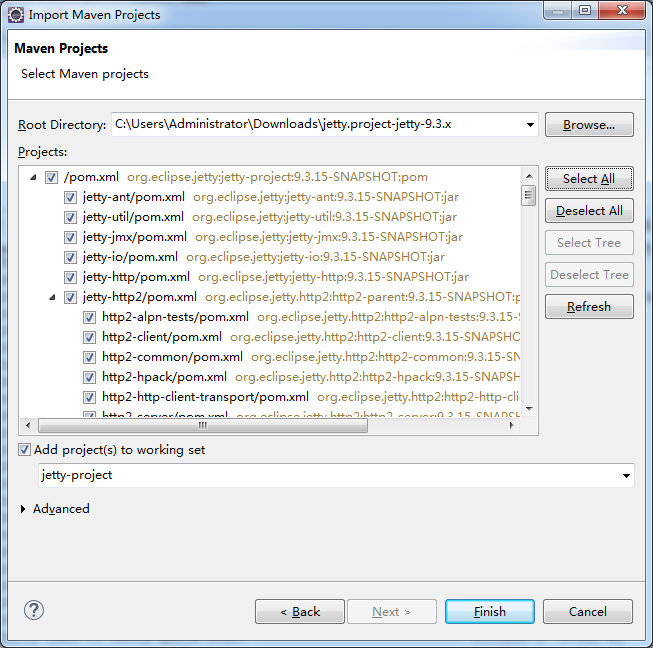Open the working set jetty-project dropdown
Viewport: 653px width, 648px height.
coord(626,476)
